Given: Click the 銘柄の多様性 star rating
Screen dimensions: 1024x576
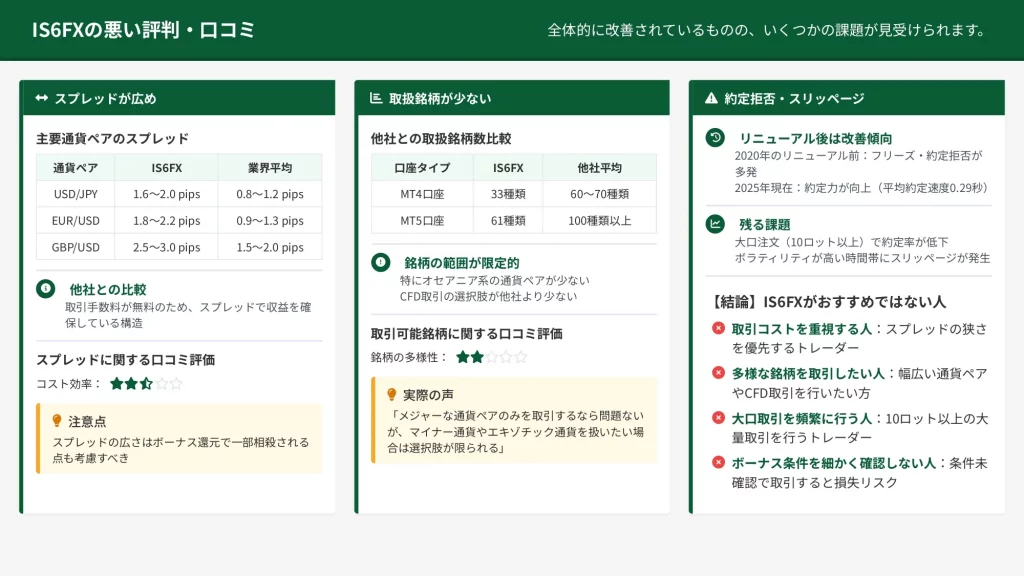Looking at the screenshot, I should pos(490,356).
